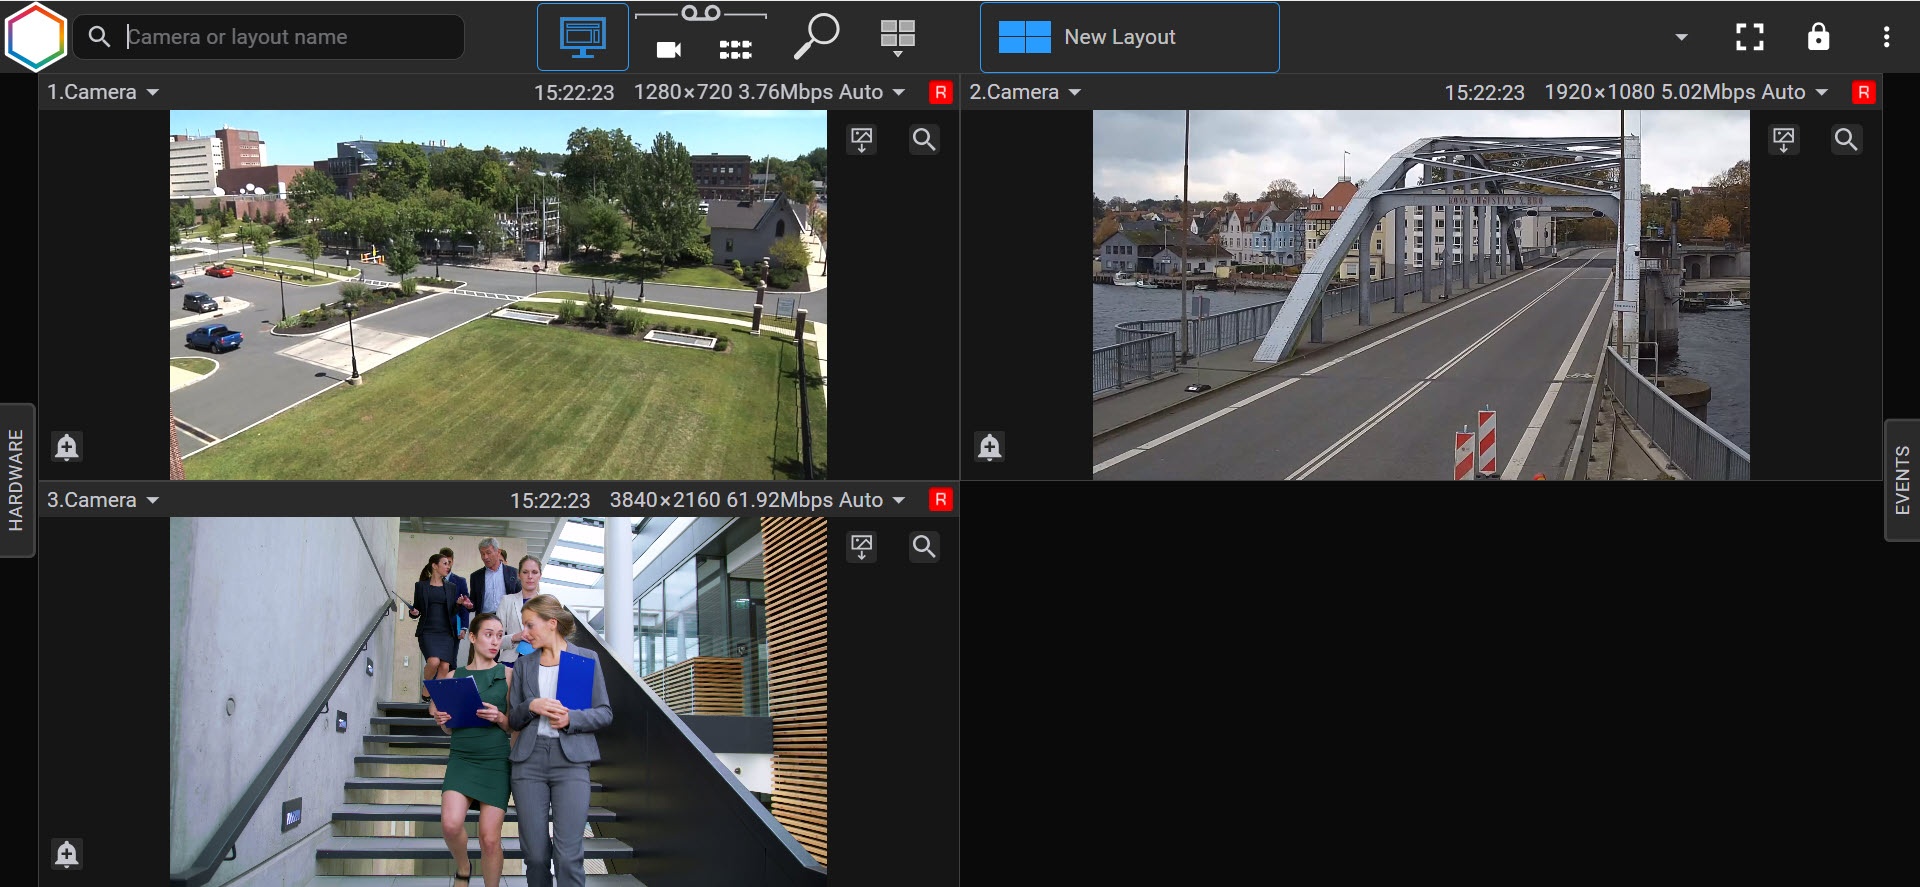Toggle the interface lock icon
Image resolution: width=1920 pixels, height=887 pixels.
point(1818,38)
